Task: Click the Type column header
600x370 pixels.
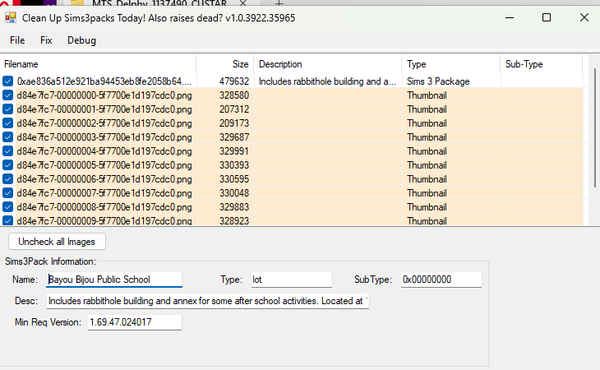Action: [451, 64]
